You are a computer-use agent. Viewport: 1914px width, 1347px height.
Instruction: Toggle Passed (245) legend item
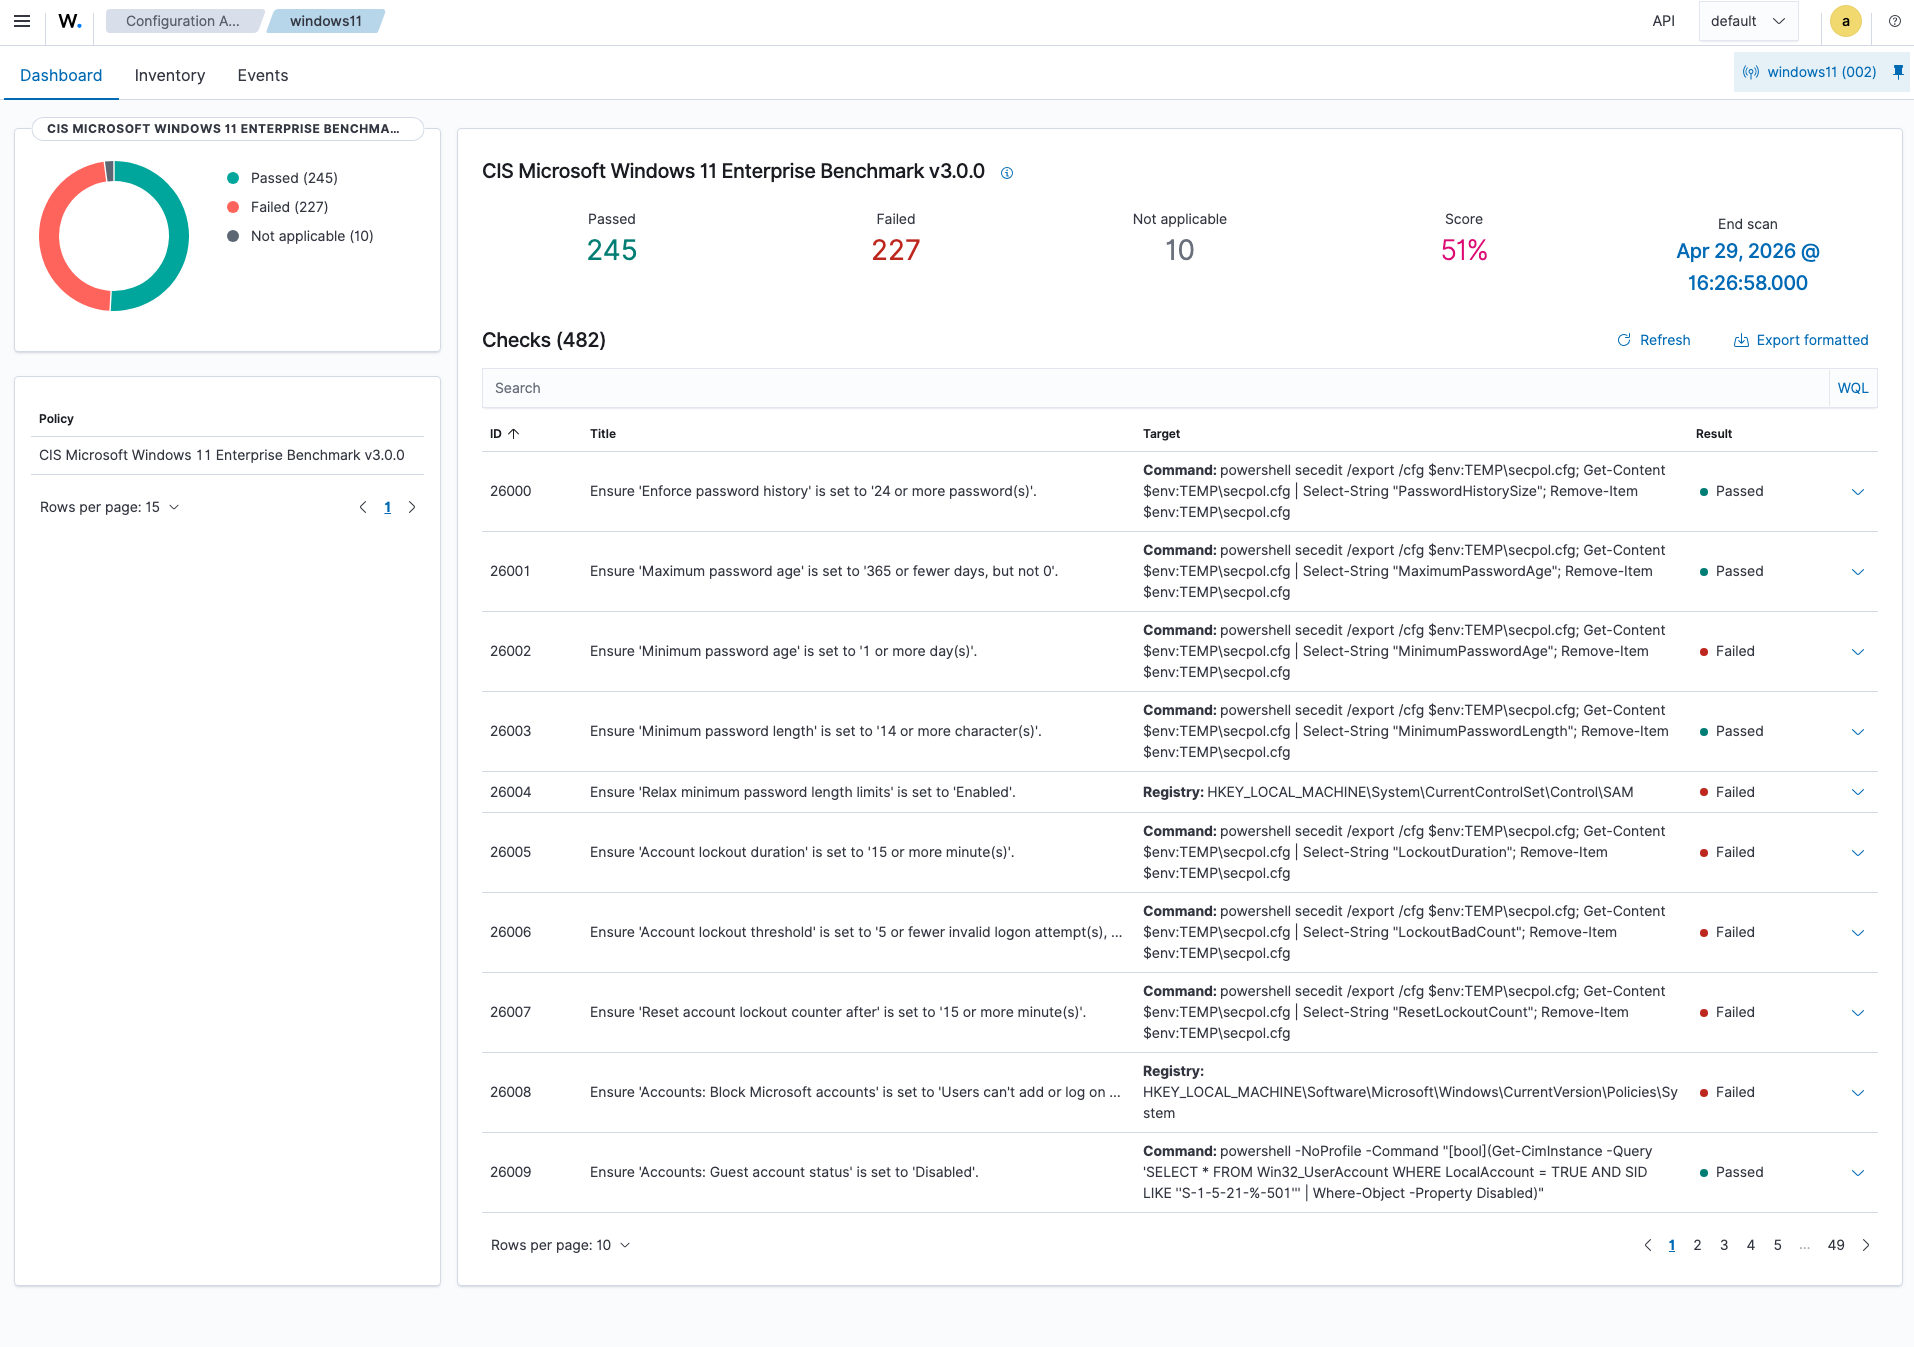(x=283, y=178)
